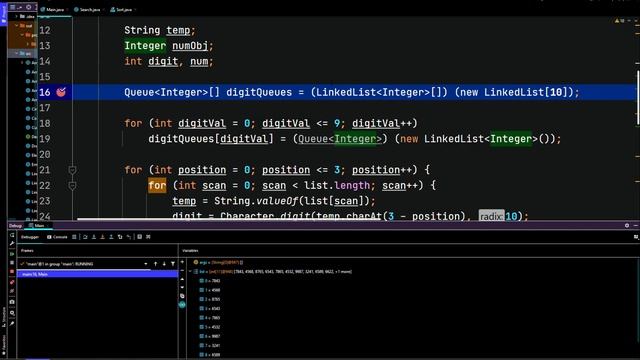This screenshot has height=360, width=640.
Task: Click the Run to Cursor icon
Action: click(x=129, y=237)
